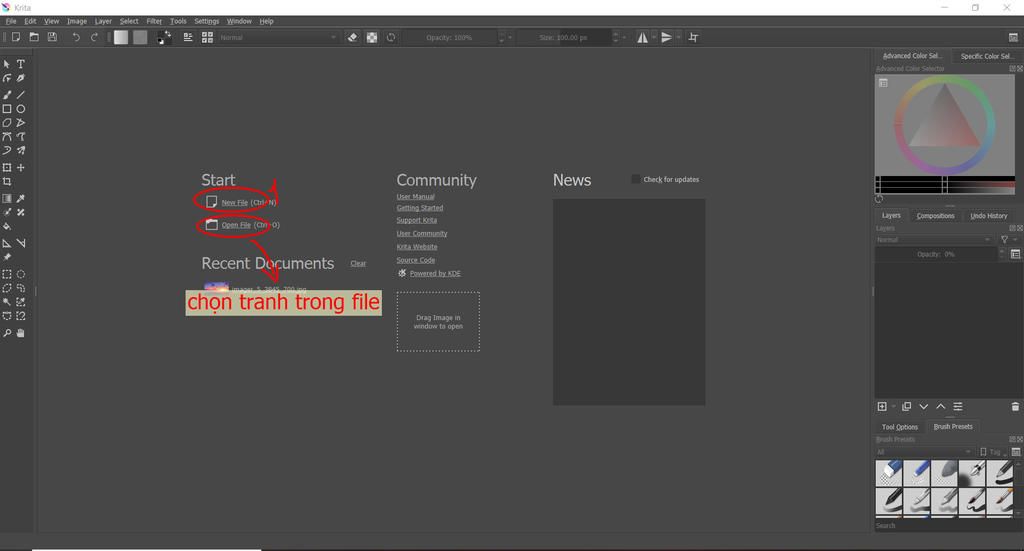Select the Calligraphy tool
Image resolution: width=1024 pixels, height=551 pixels.
pos(21,78)
